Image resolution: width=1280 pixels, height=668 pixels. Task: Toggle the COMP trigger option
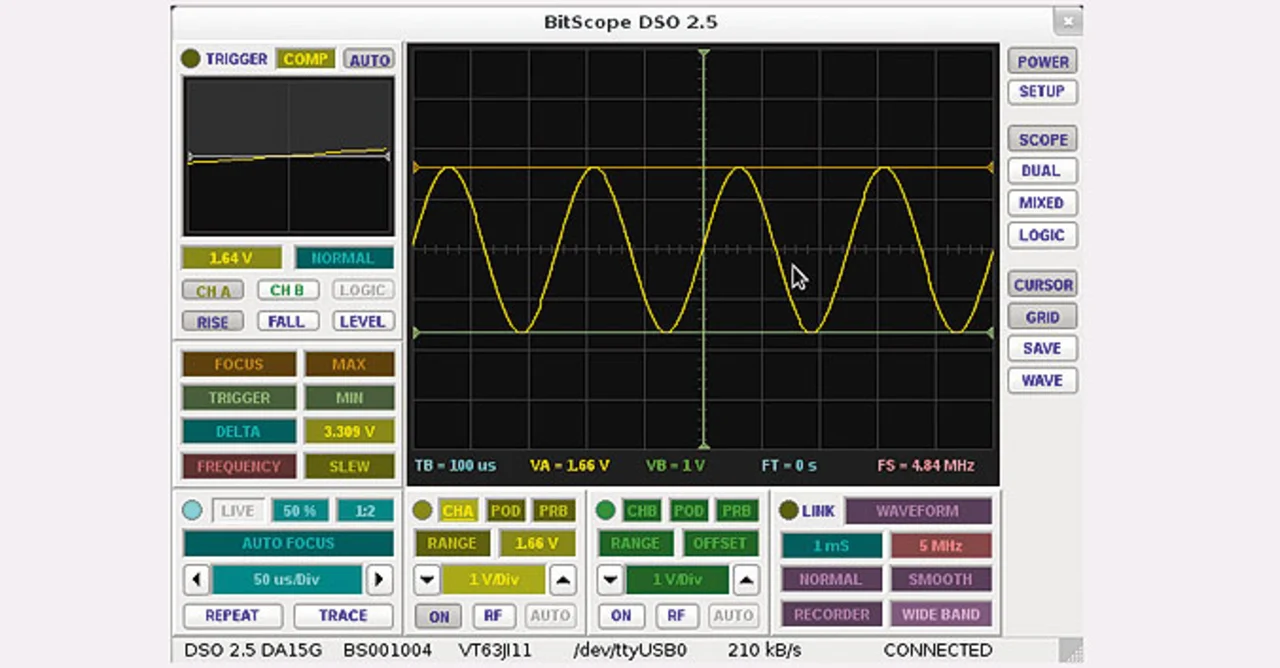pos(306,59)
